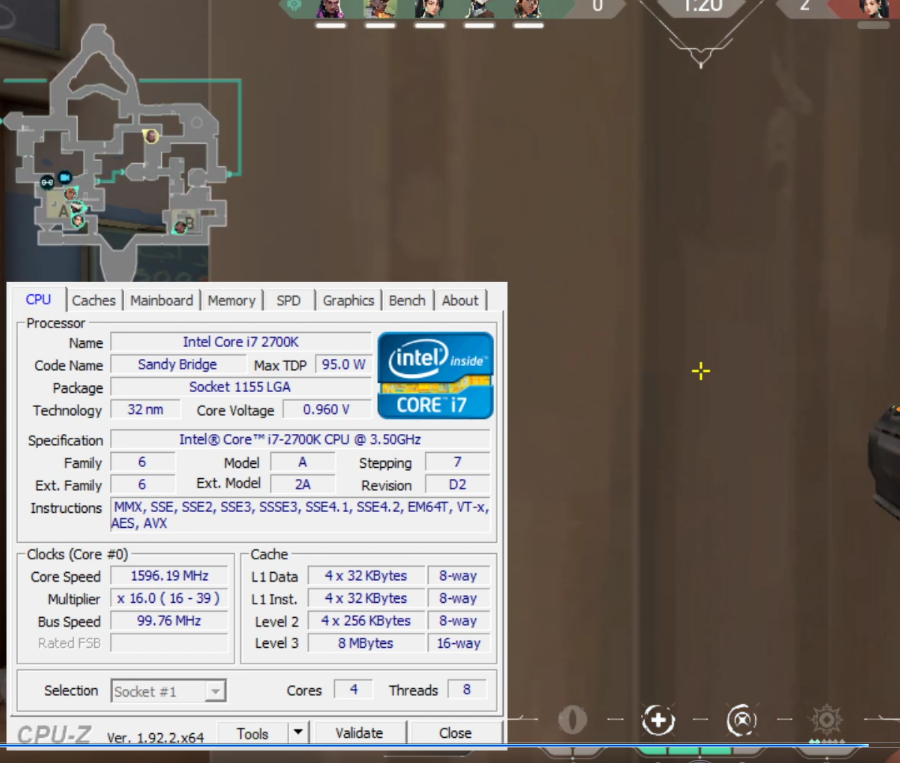Click the yellow-ringed player icon on minimap
900x763 pixels.
coord(151,136)
